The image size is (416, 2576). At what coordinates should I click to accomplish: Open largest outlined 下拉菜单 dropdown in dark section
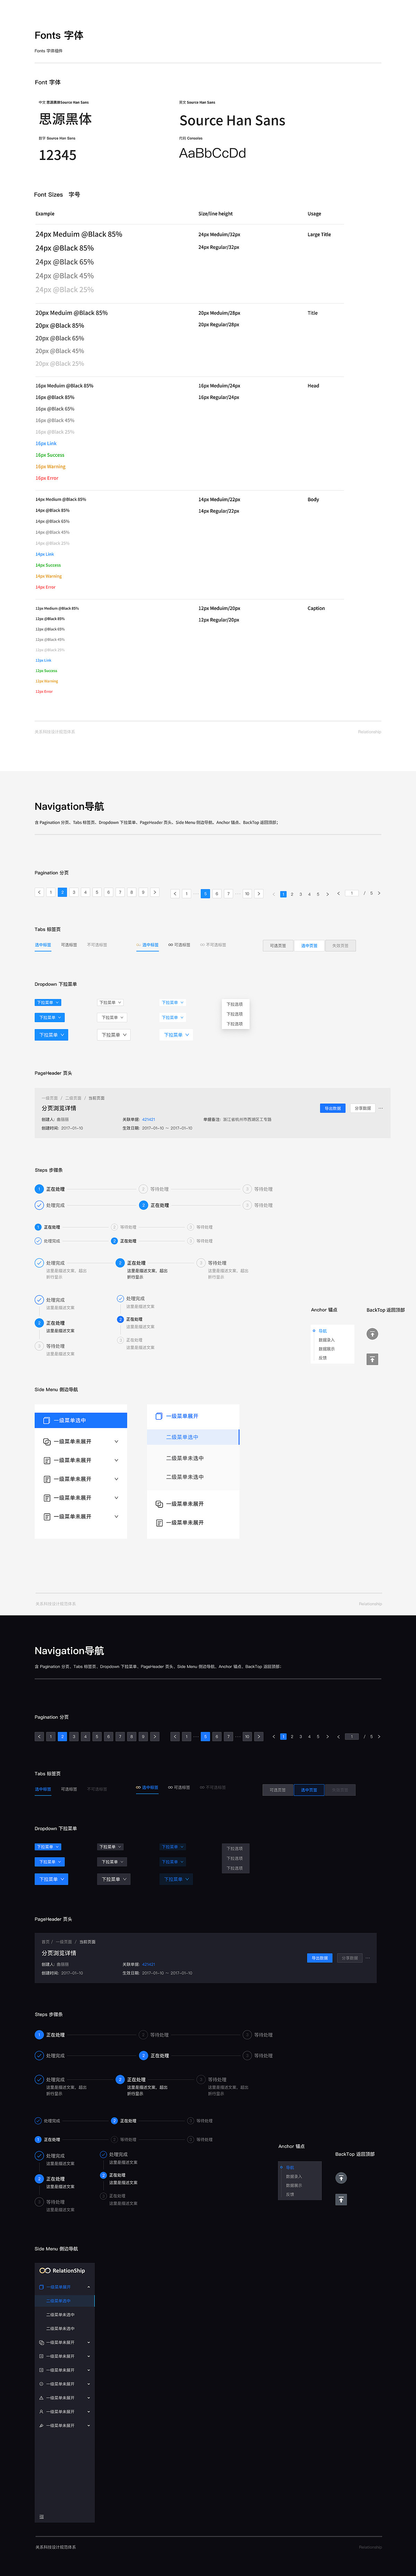pos(114,1879)
